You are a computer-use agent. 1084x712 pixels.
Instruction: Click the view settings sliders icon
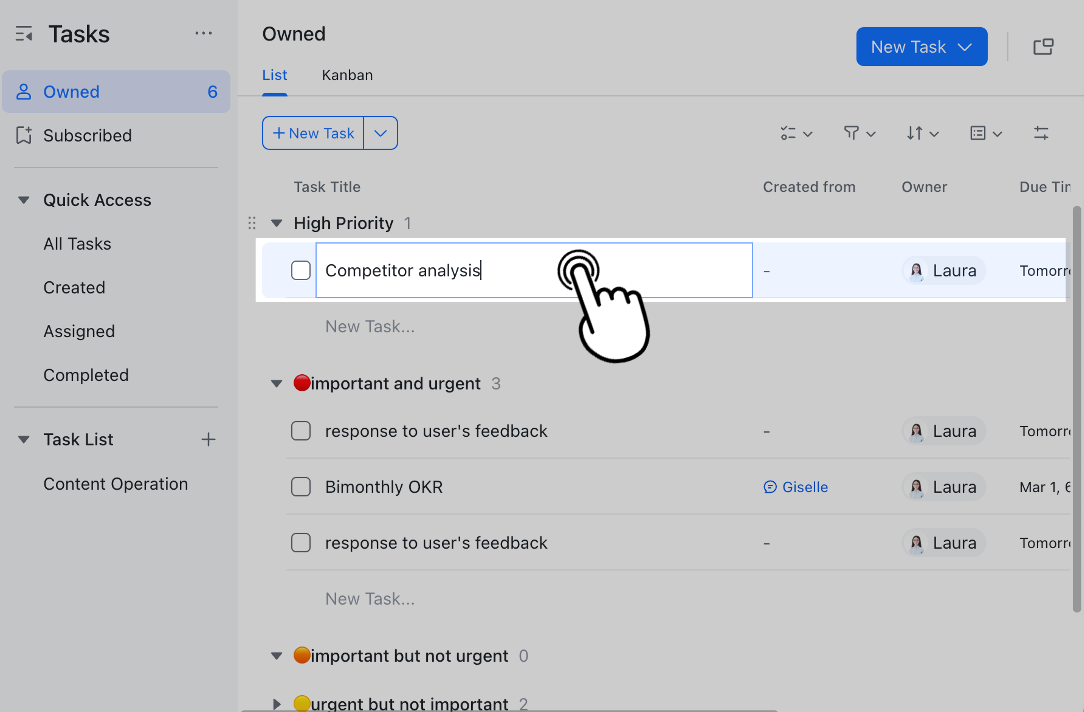[x=1041, y=132]
